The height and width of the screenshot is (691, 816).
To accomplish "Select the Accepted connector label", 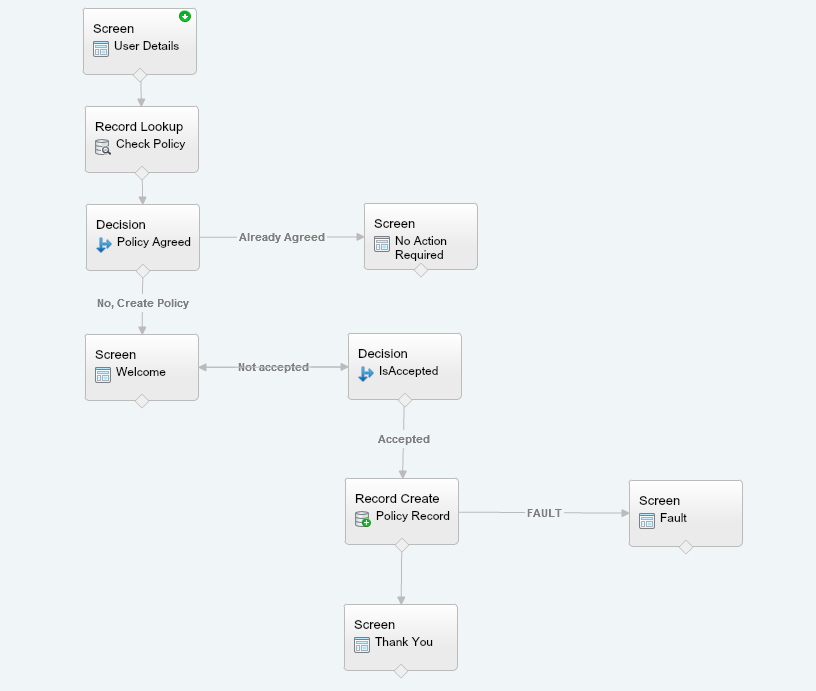I will (404, 439).
